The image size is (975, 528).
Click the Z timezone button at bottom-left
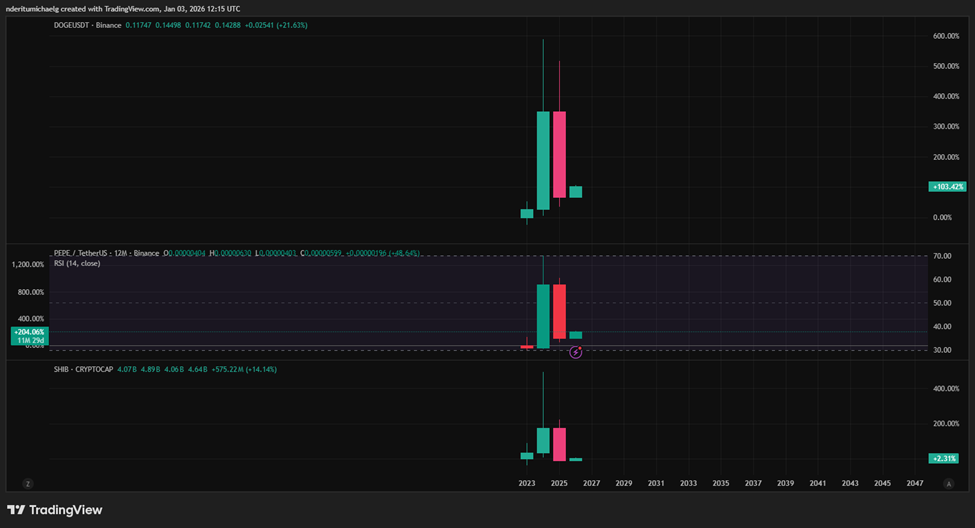click(28, 483)
